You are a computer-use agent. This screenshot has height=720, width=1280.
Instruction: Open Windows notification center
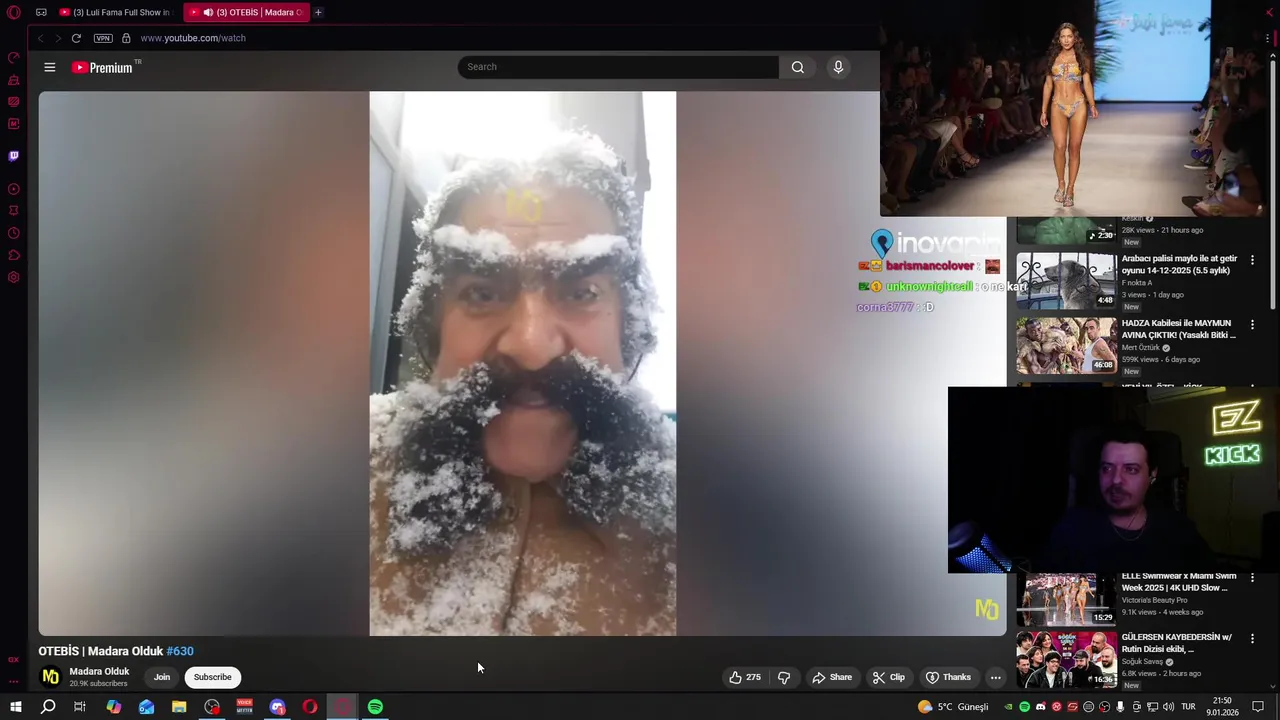tap(1258, 707)
